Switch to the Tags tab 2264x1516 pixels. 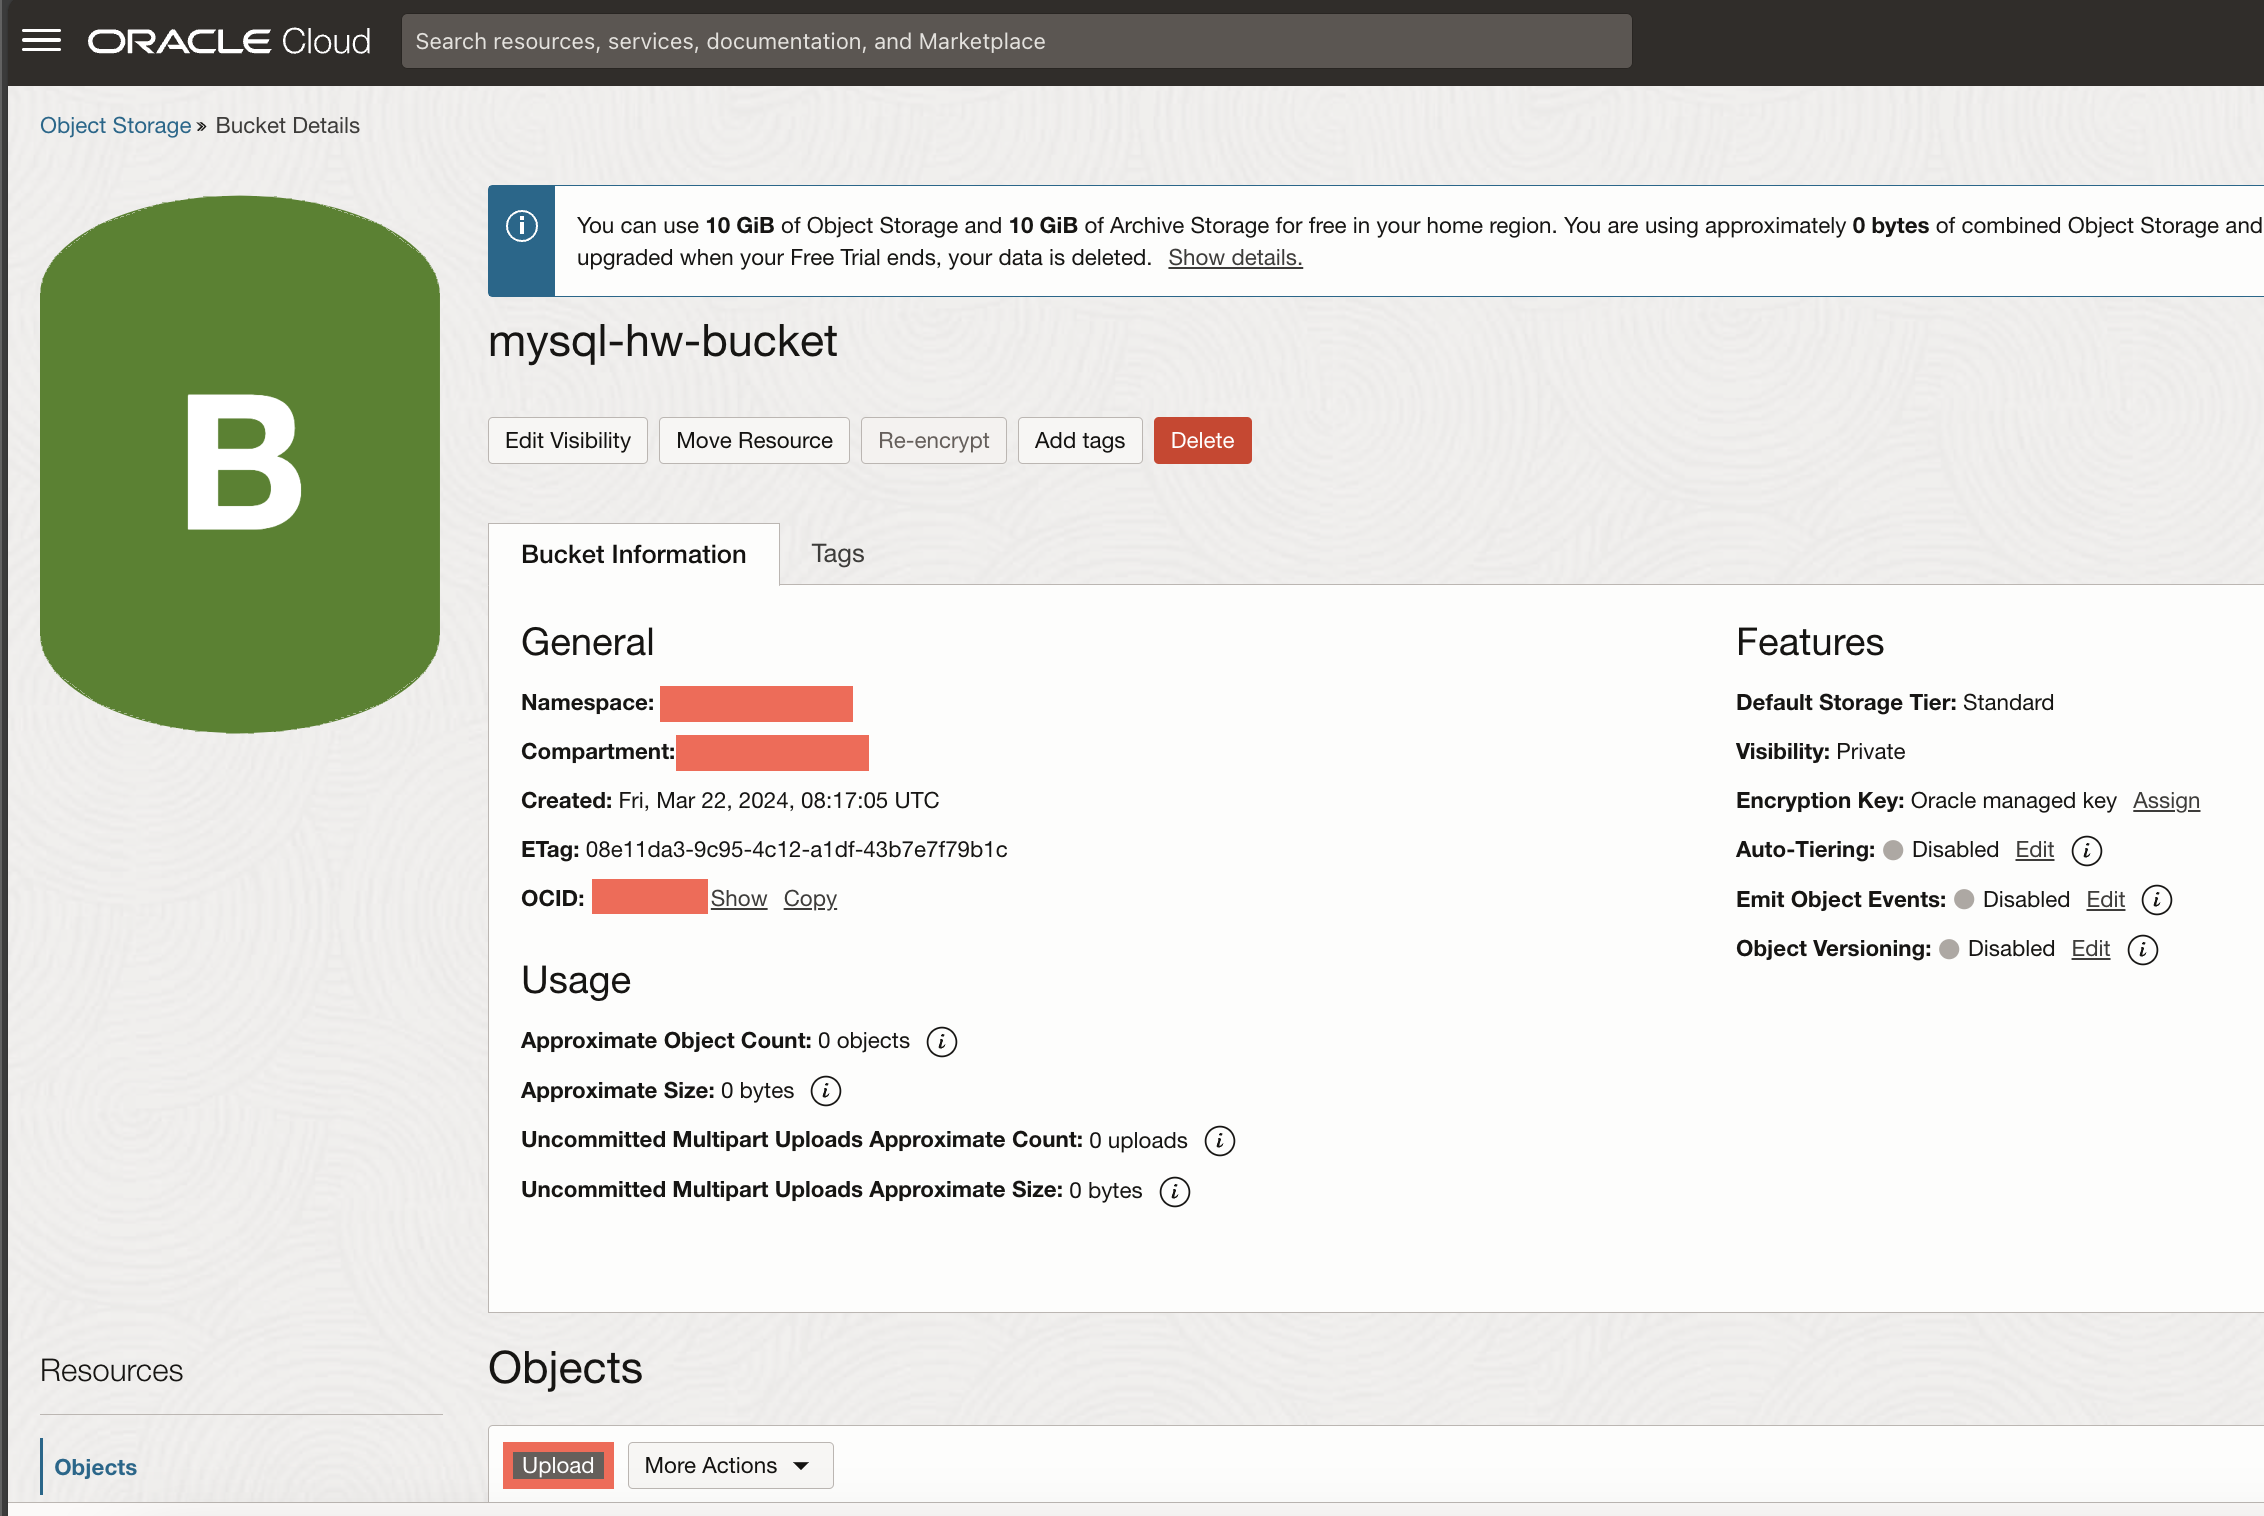[836, 553]
